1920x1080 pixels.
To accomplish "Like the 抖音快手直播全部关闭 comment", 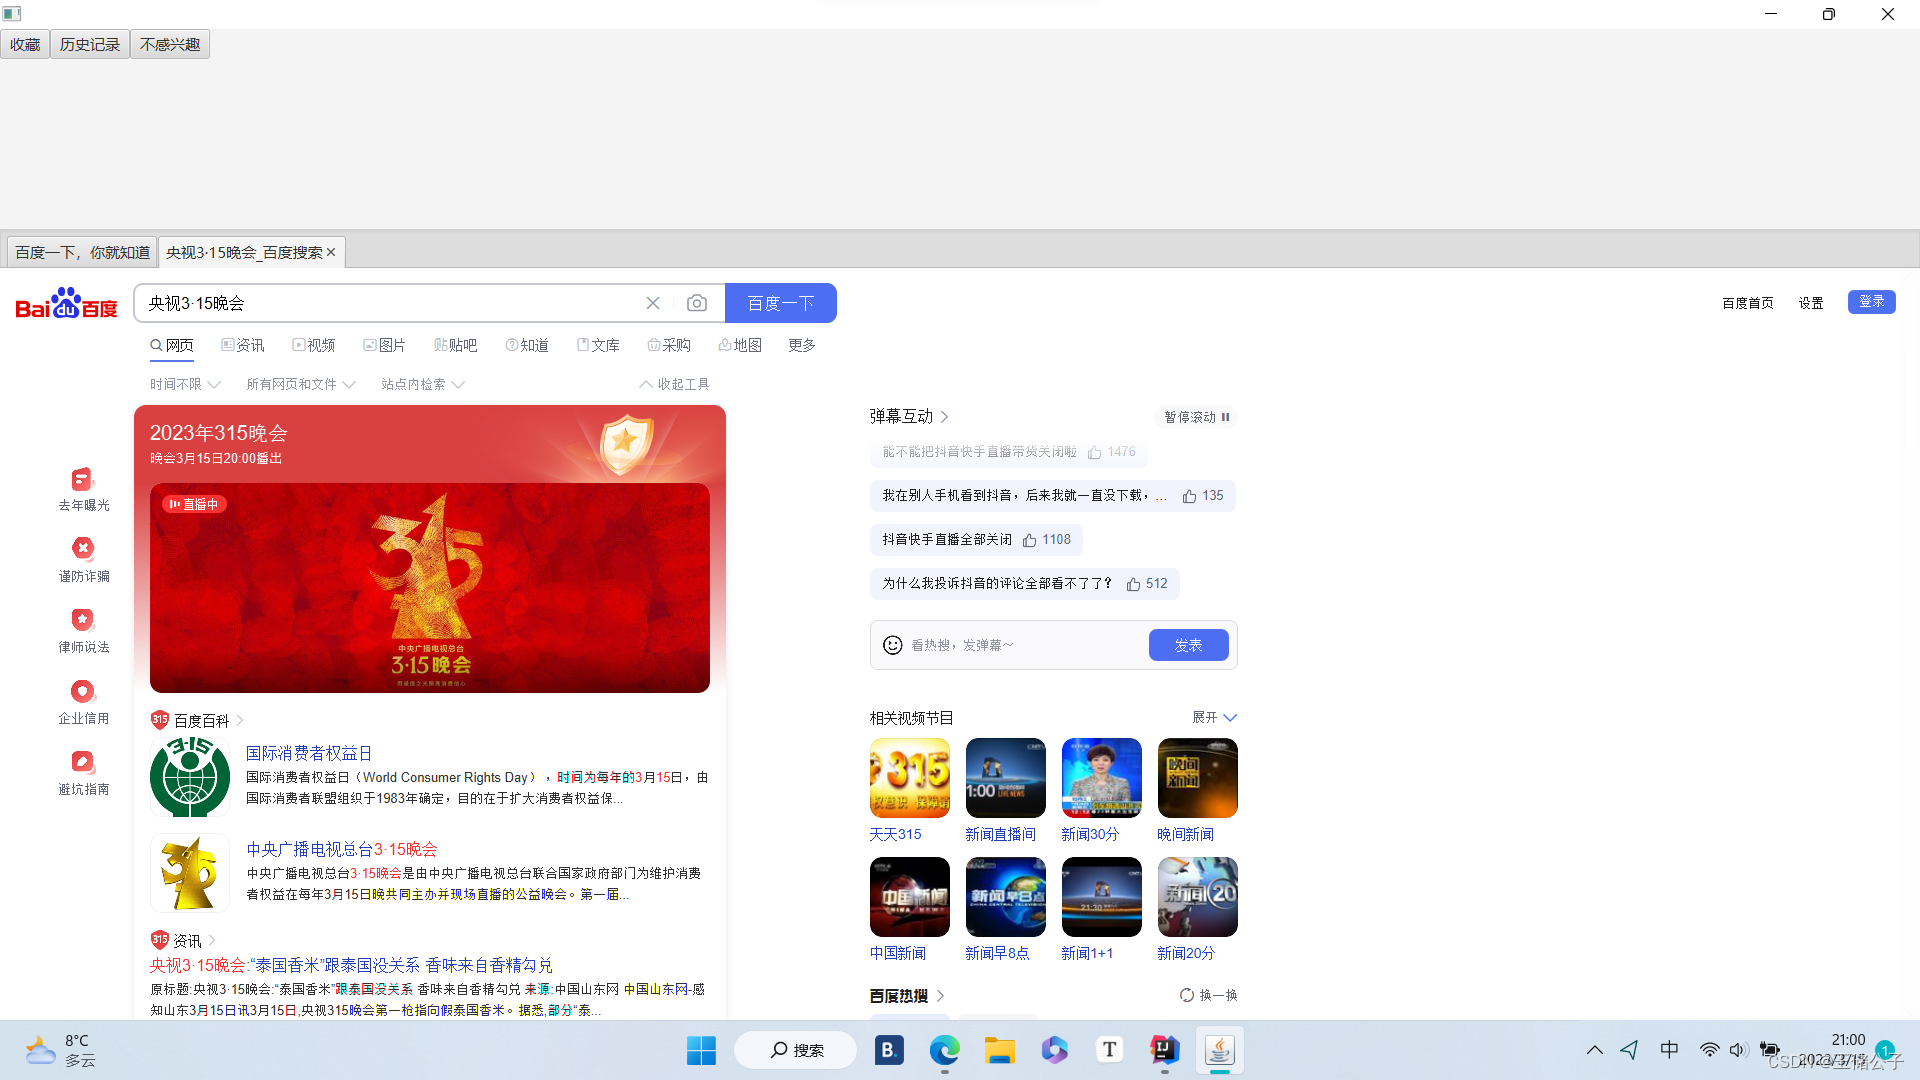I will (x=1030, y=540).
